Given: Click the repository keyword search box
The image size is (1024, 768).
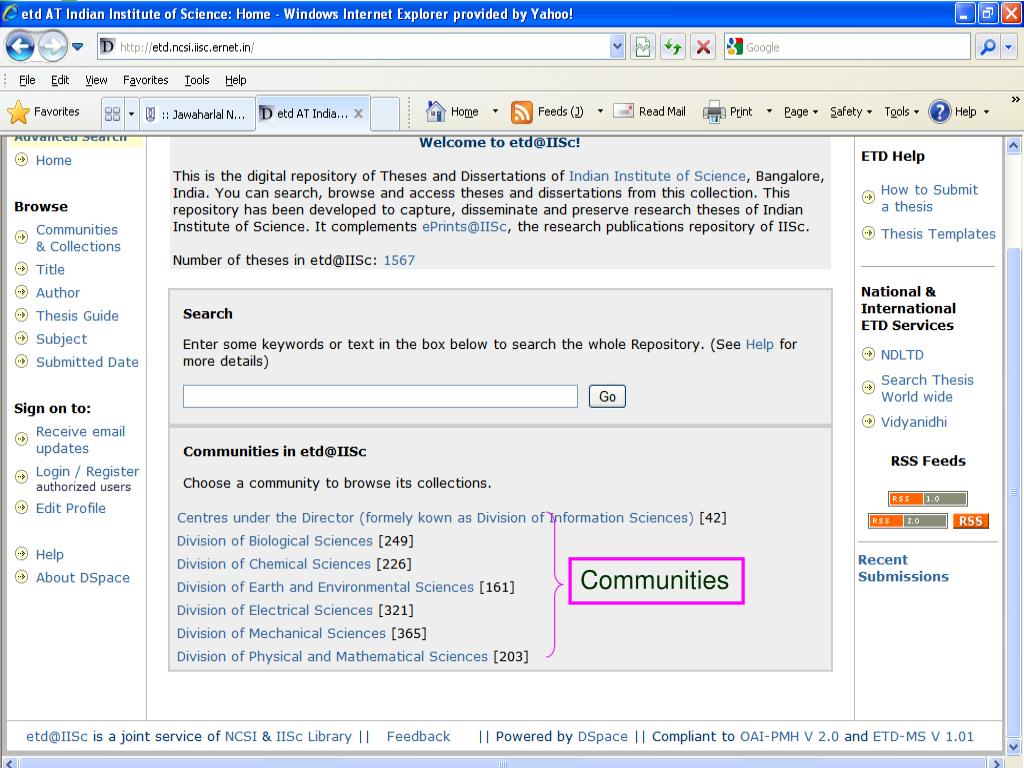Looking at the screenshot, I should 380,396.
